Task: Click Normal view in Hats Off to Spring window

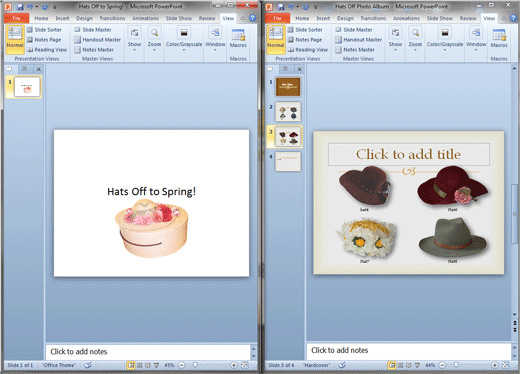Action: [x=15, y=39]
